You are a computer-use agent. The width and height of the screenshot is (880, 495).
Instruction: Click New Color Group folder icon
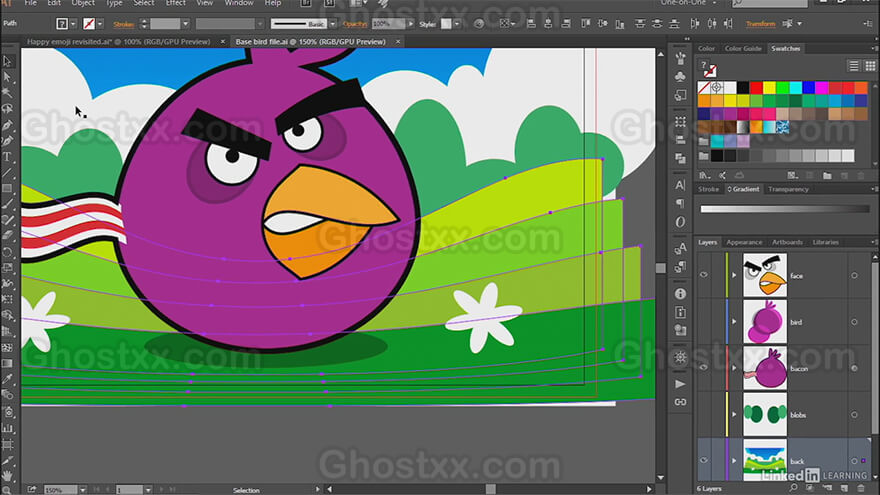coord(827,176)
